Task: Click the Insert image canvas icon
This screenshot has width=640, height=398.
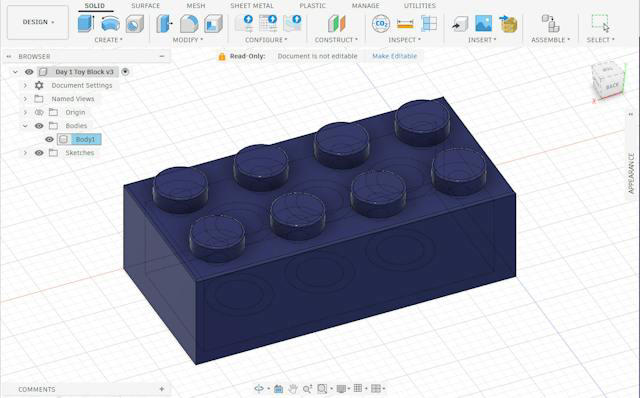Action: 484,24
